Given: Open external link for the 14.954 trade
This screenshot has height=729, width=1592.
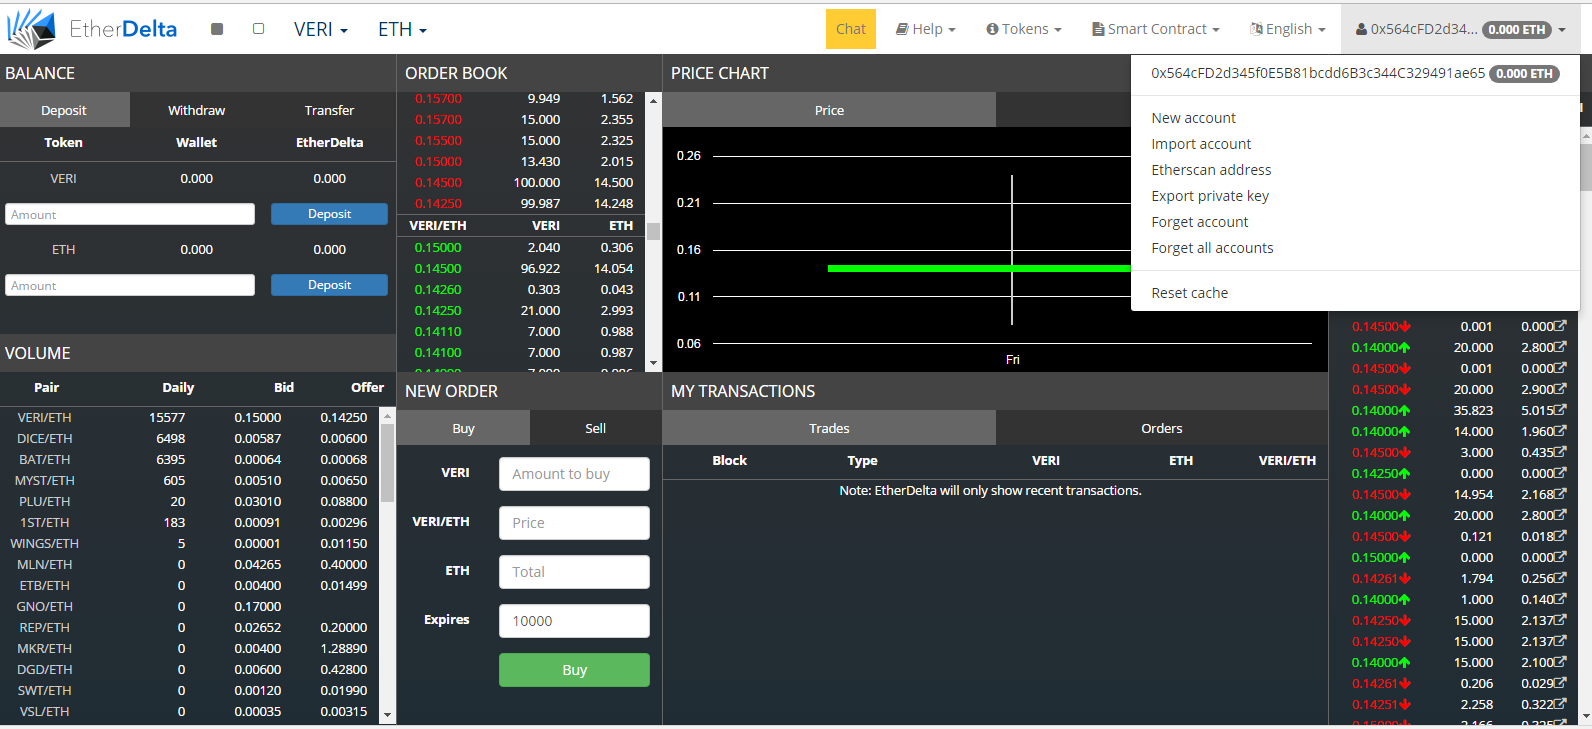Looking at the screenshot, I should pos(1560,494).
